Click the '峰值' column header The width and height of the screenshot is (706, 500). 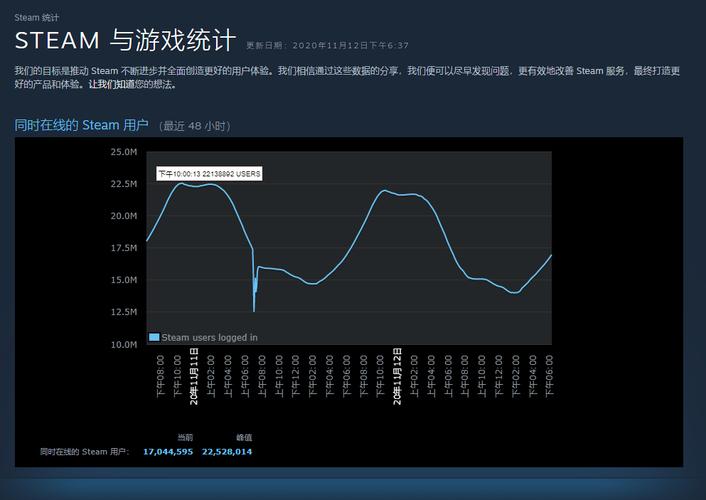(x=244, y=437)
